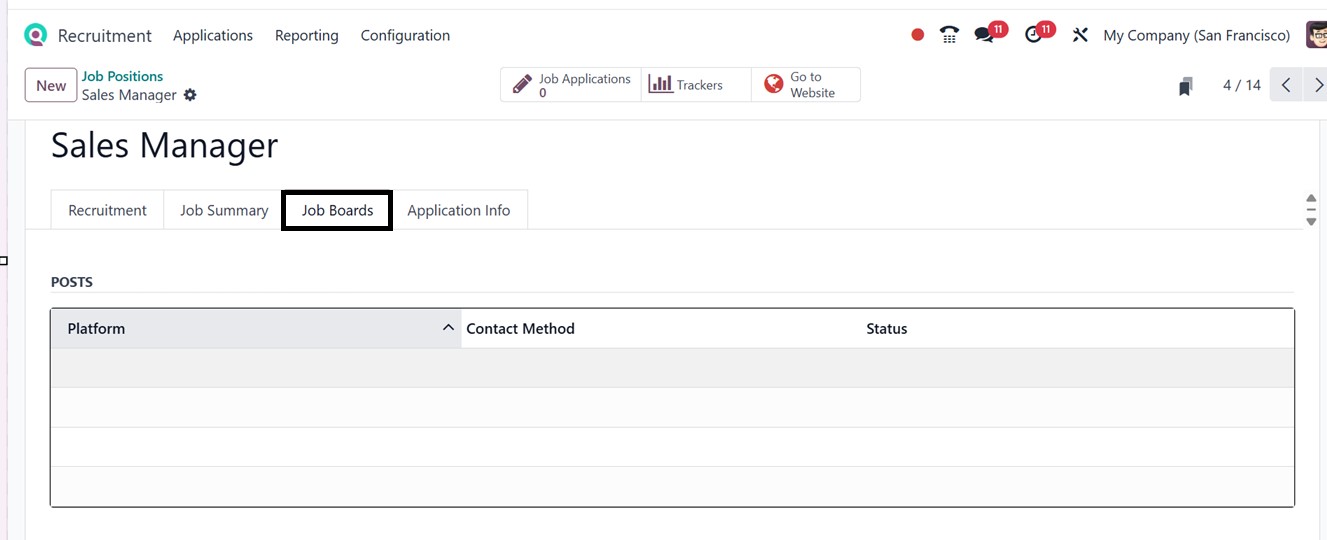Open the activities clock icon

click(1034, 35)
